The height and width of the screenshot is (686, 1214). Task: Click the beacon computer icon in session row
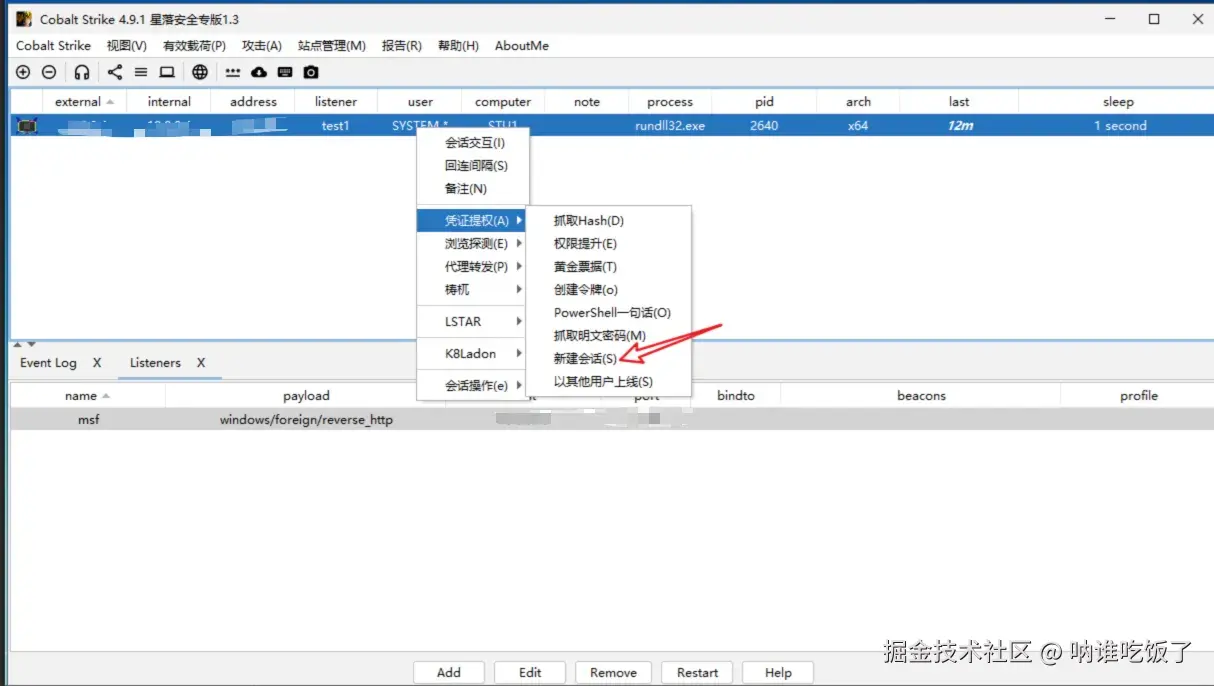click(26, 126)
